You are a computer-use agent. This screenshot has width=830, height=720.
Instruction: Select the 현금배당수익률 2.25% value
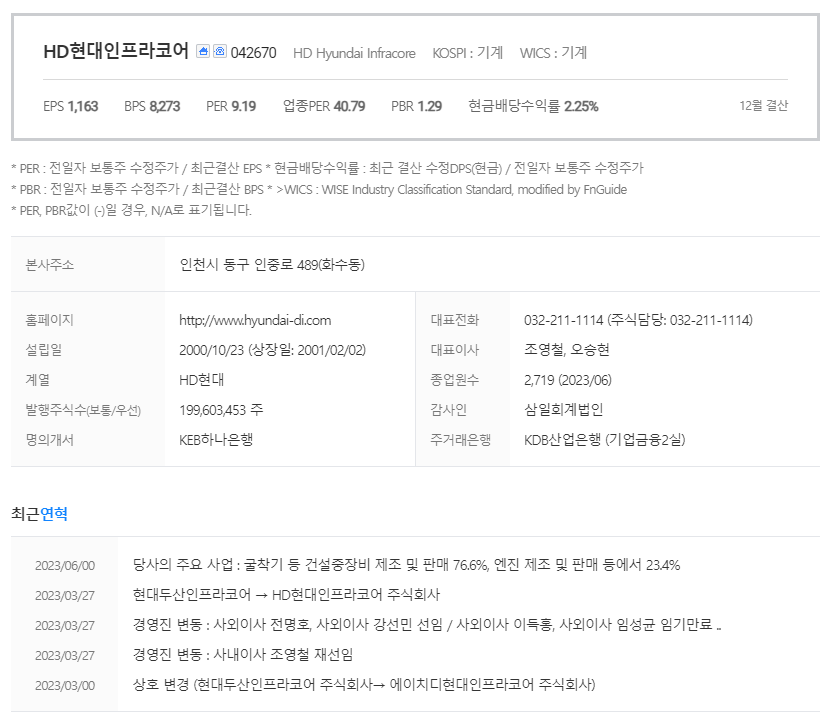(533, 106)
